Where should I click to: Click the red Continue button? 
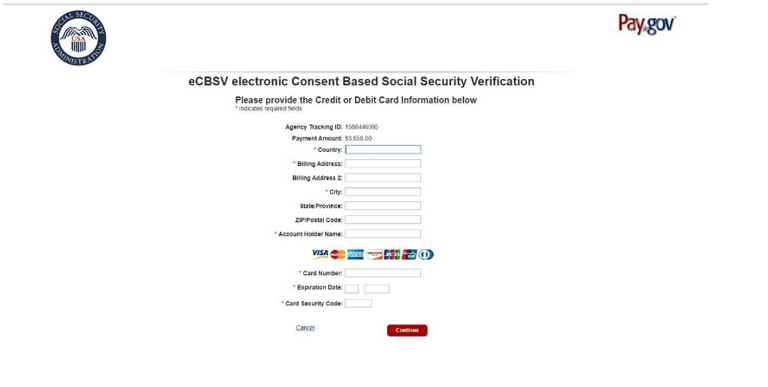pos(407,330)
